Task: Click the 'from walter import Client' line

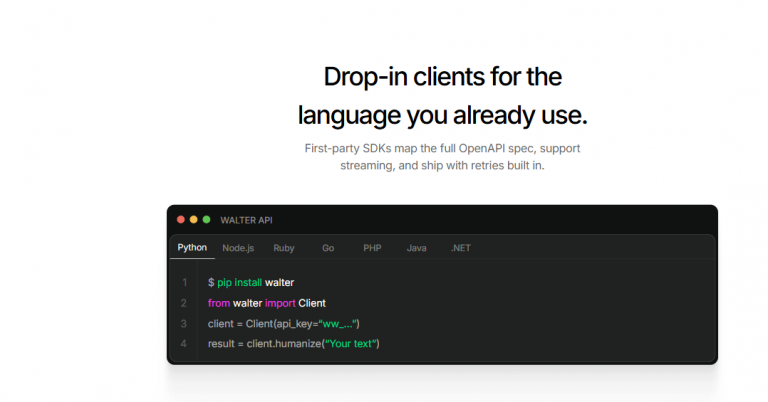Action: 266,303
